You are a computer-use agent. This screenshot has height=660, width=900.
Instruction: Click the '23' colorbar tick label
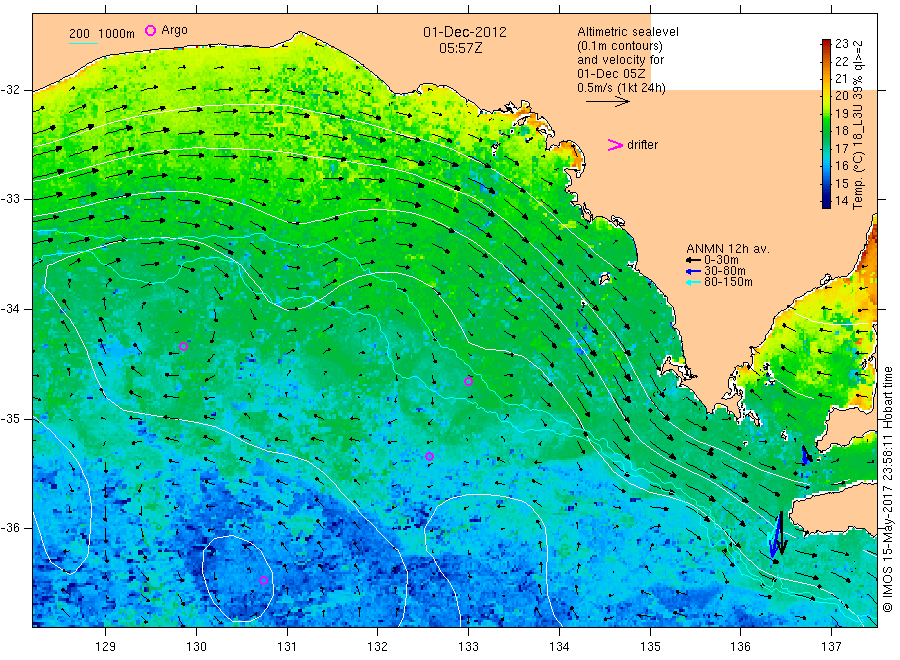click(x=841, y=44)
